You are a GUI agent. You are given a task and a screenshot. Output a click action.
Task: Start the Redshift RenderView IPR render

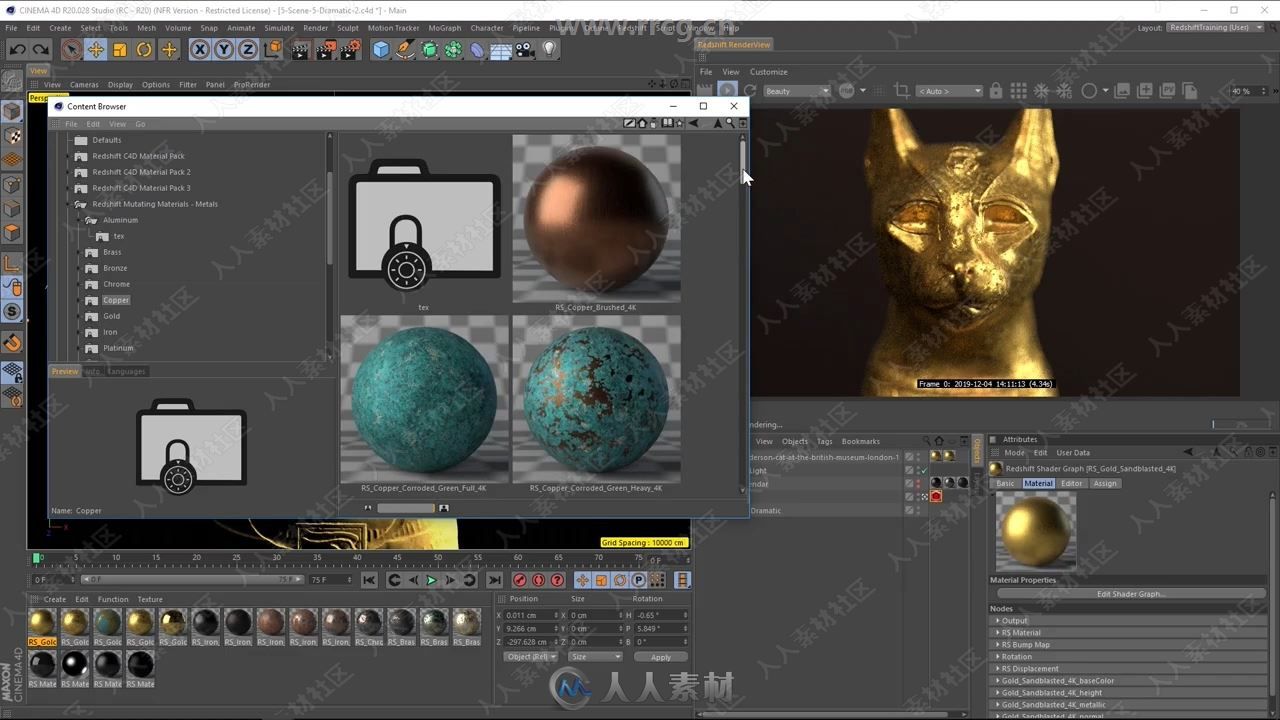[x=727, y=91]
